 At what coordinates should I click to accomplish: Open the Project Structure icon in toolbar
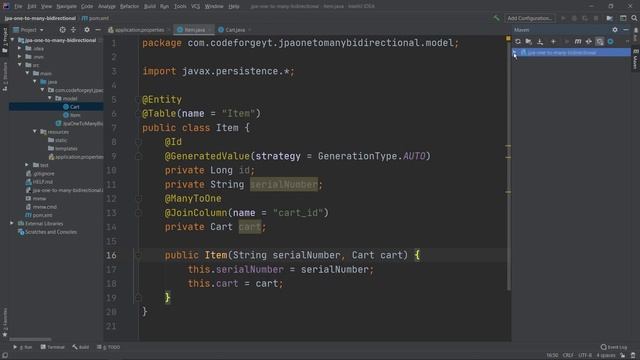[623, 18]
